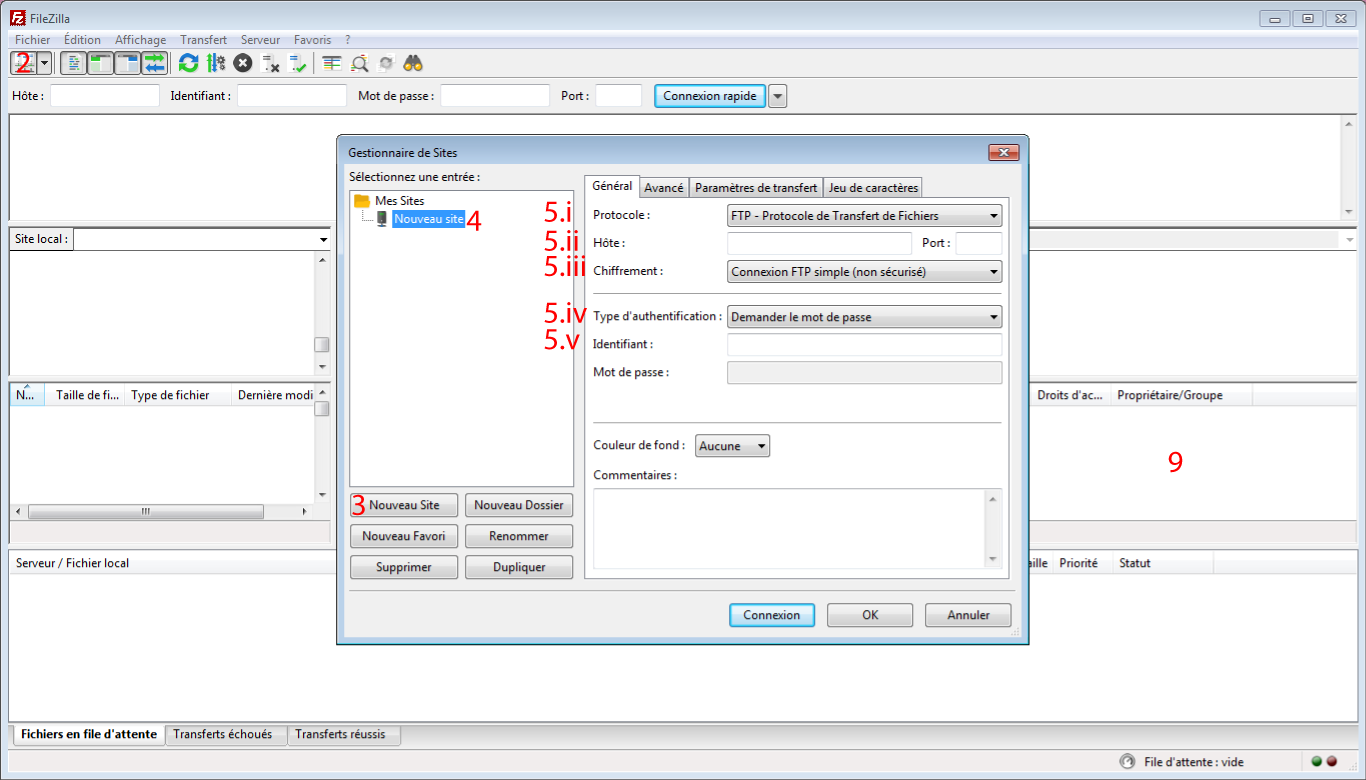This screenshot has height=780, width=1366.
Task: Cancel current operation with the X icon
Action: (x=243, y=63)
